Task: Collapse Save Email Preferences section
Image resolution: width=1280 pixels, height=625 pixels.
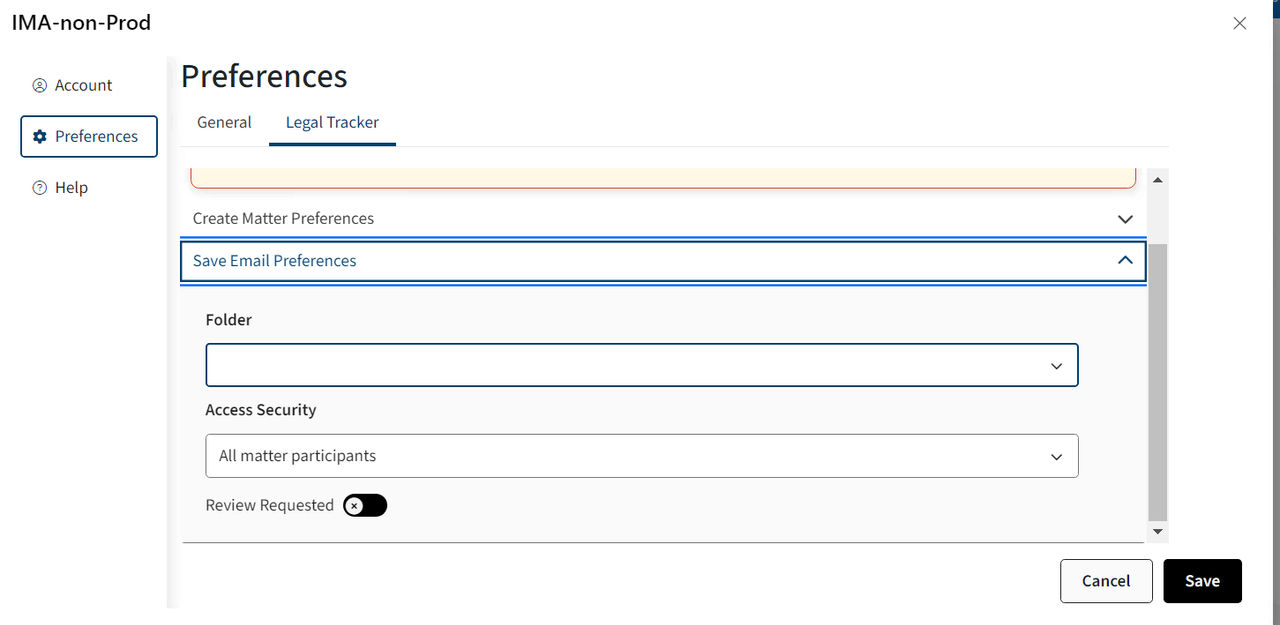Action: coord(663,260)
